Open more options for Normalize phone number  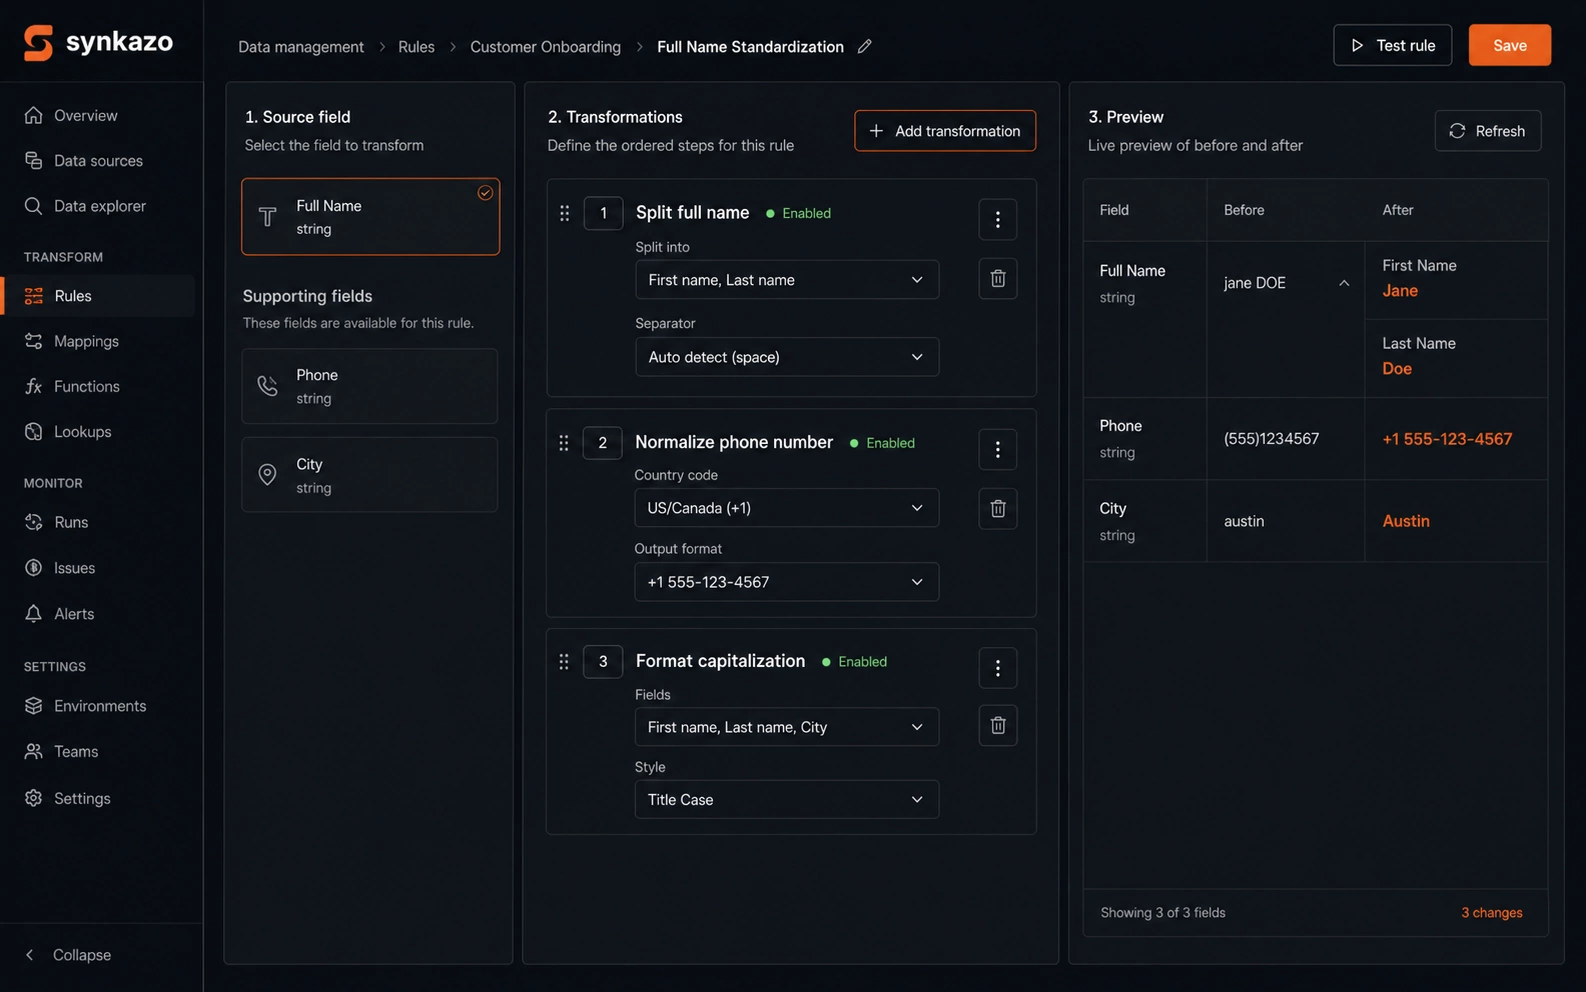coord(998,450)
